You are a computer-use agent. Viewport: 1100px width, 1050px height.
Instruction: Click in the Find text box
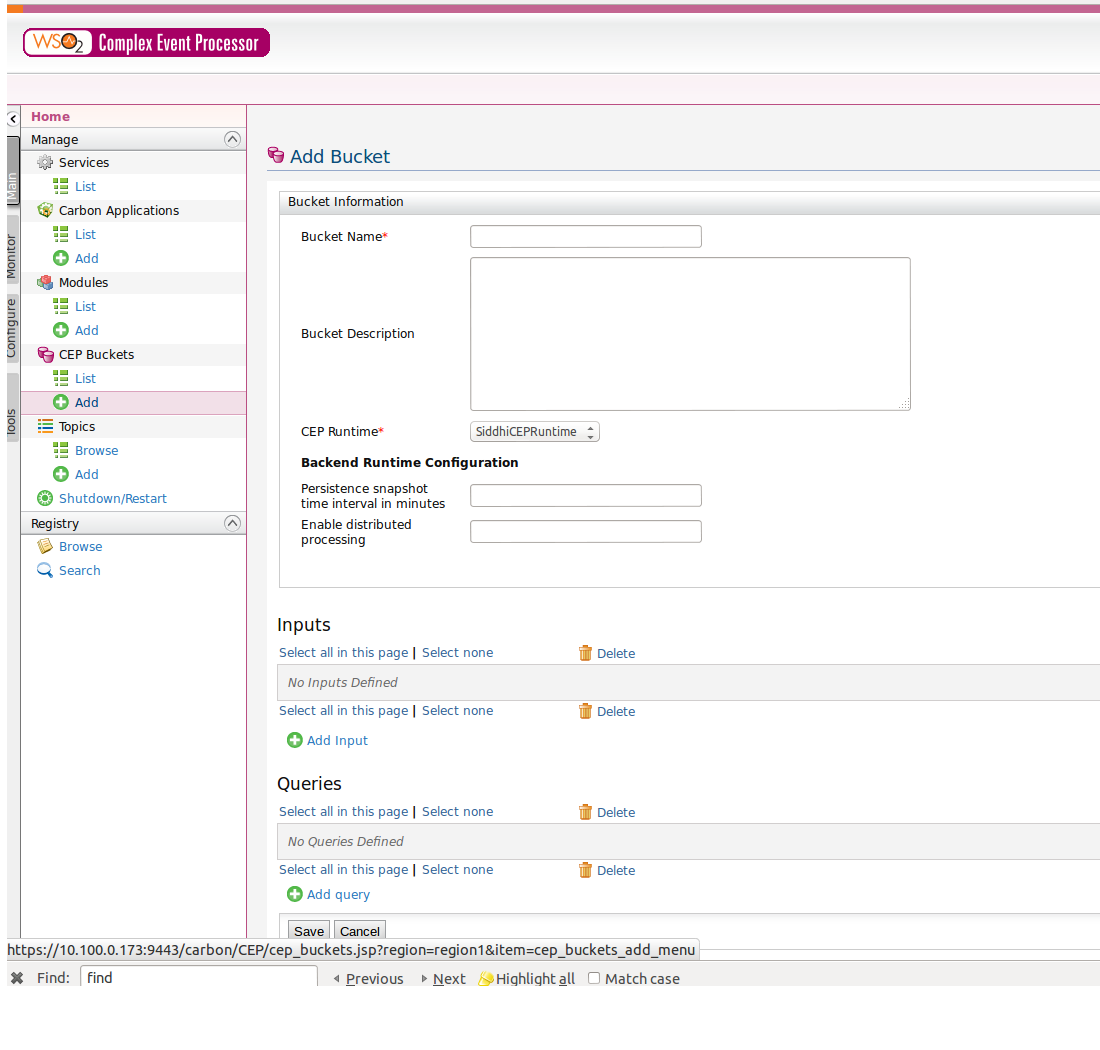pos(199,977)
